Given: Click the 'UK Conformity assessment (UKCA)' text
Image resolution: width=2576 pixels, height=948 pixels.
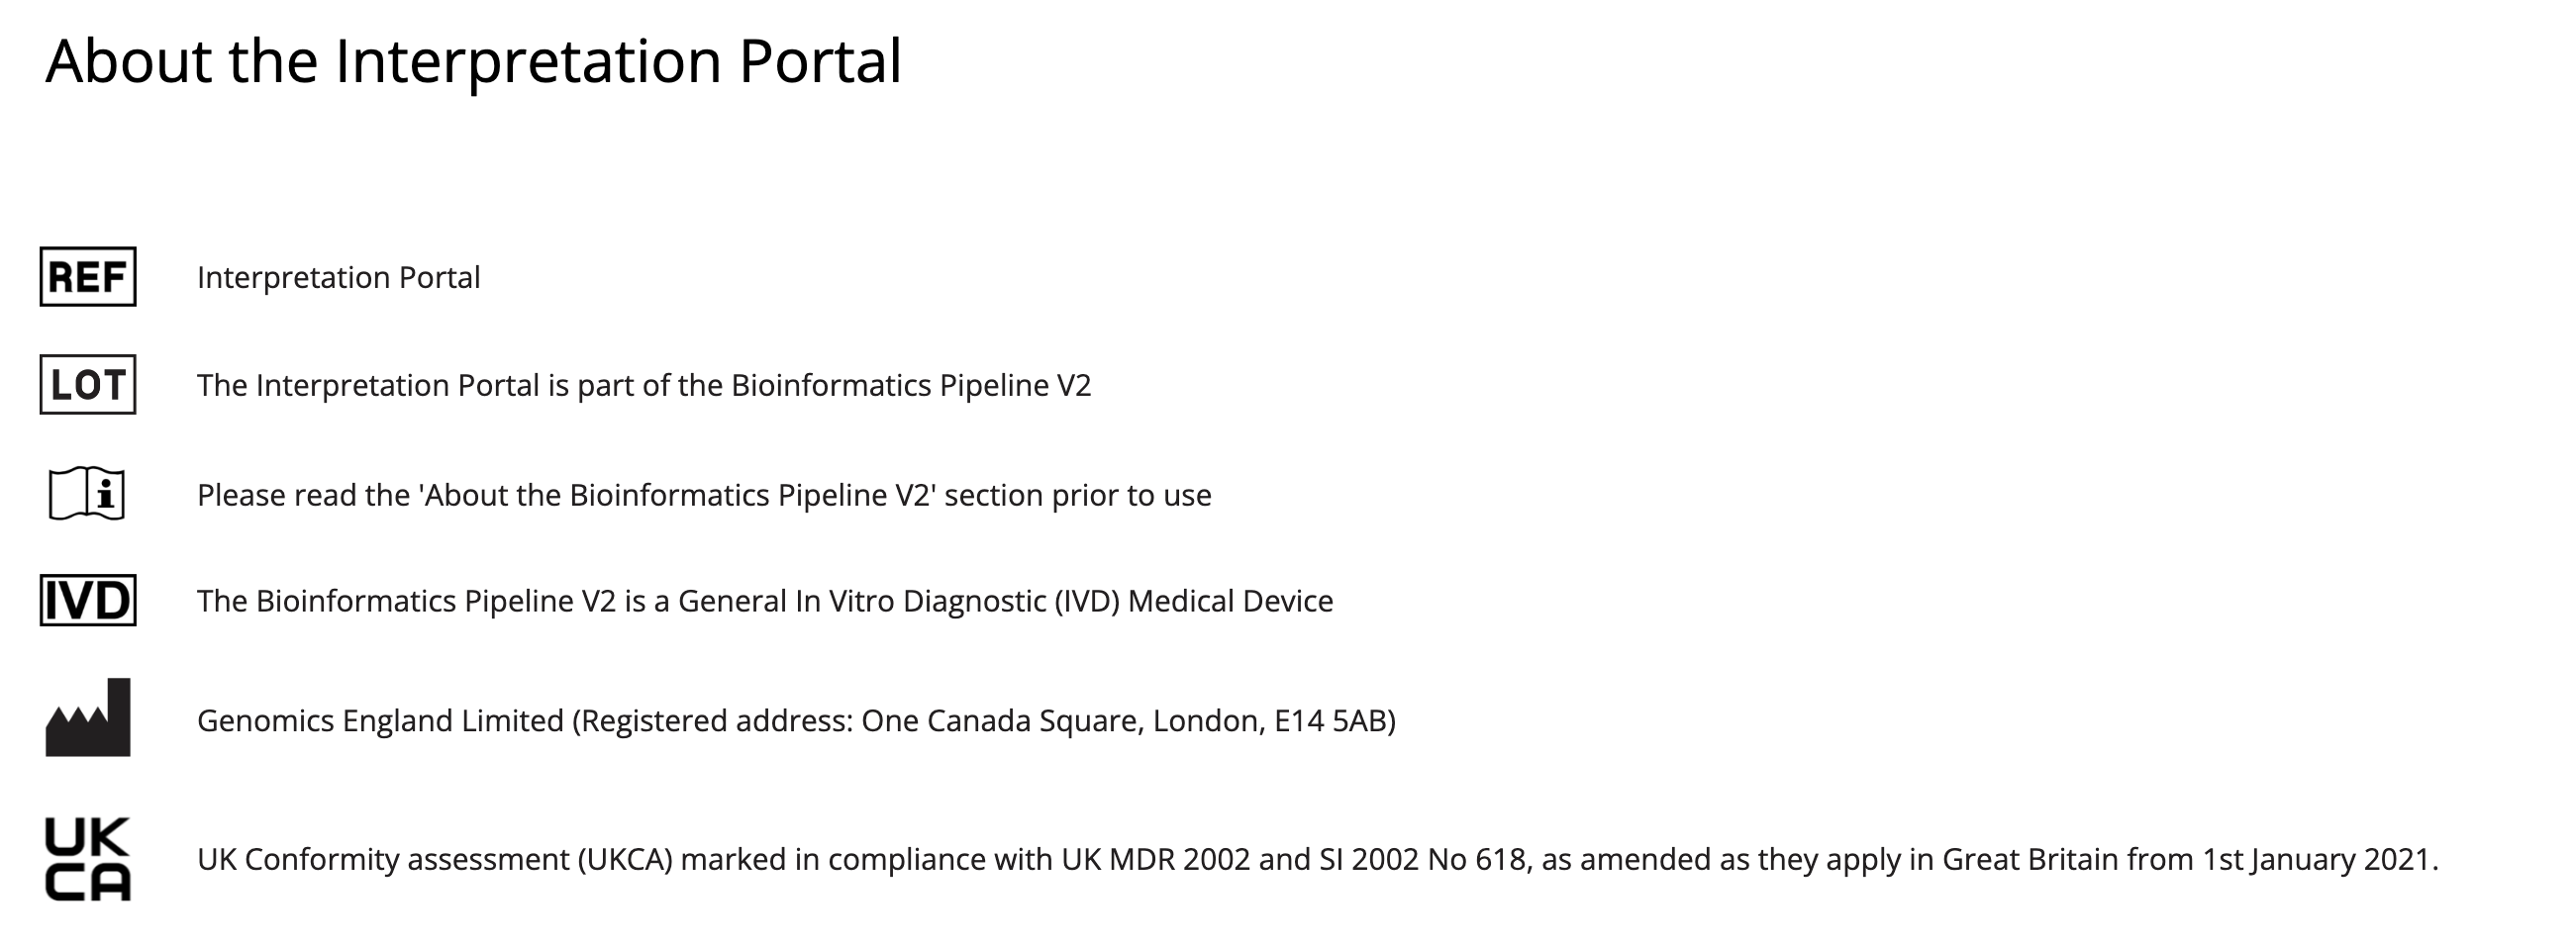Looking at the screenshot, I should click(435, 859).
